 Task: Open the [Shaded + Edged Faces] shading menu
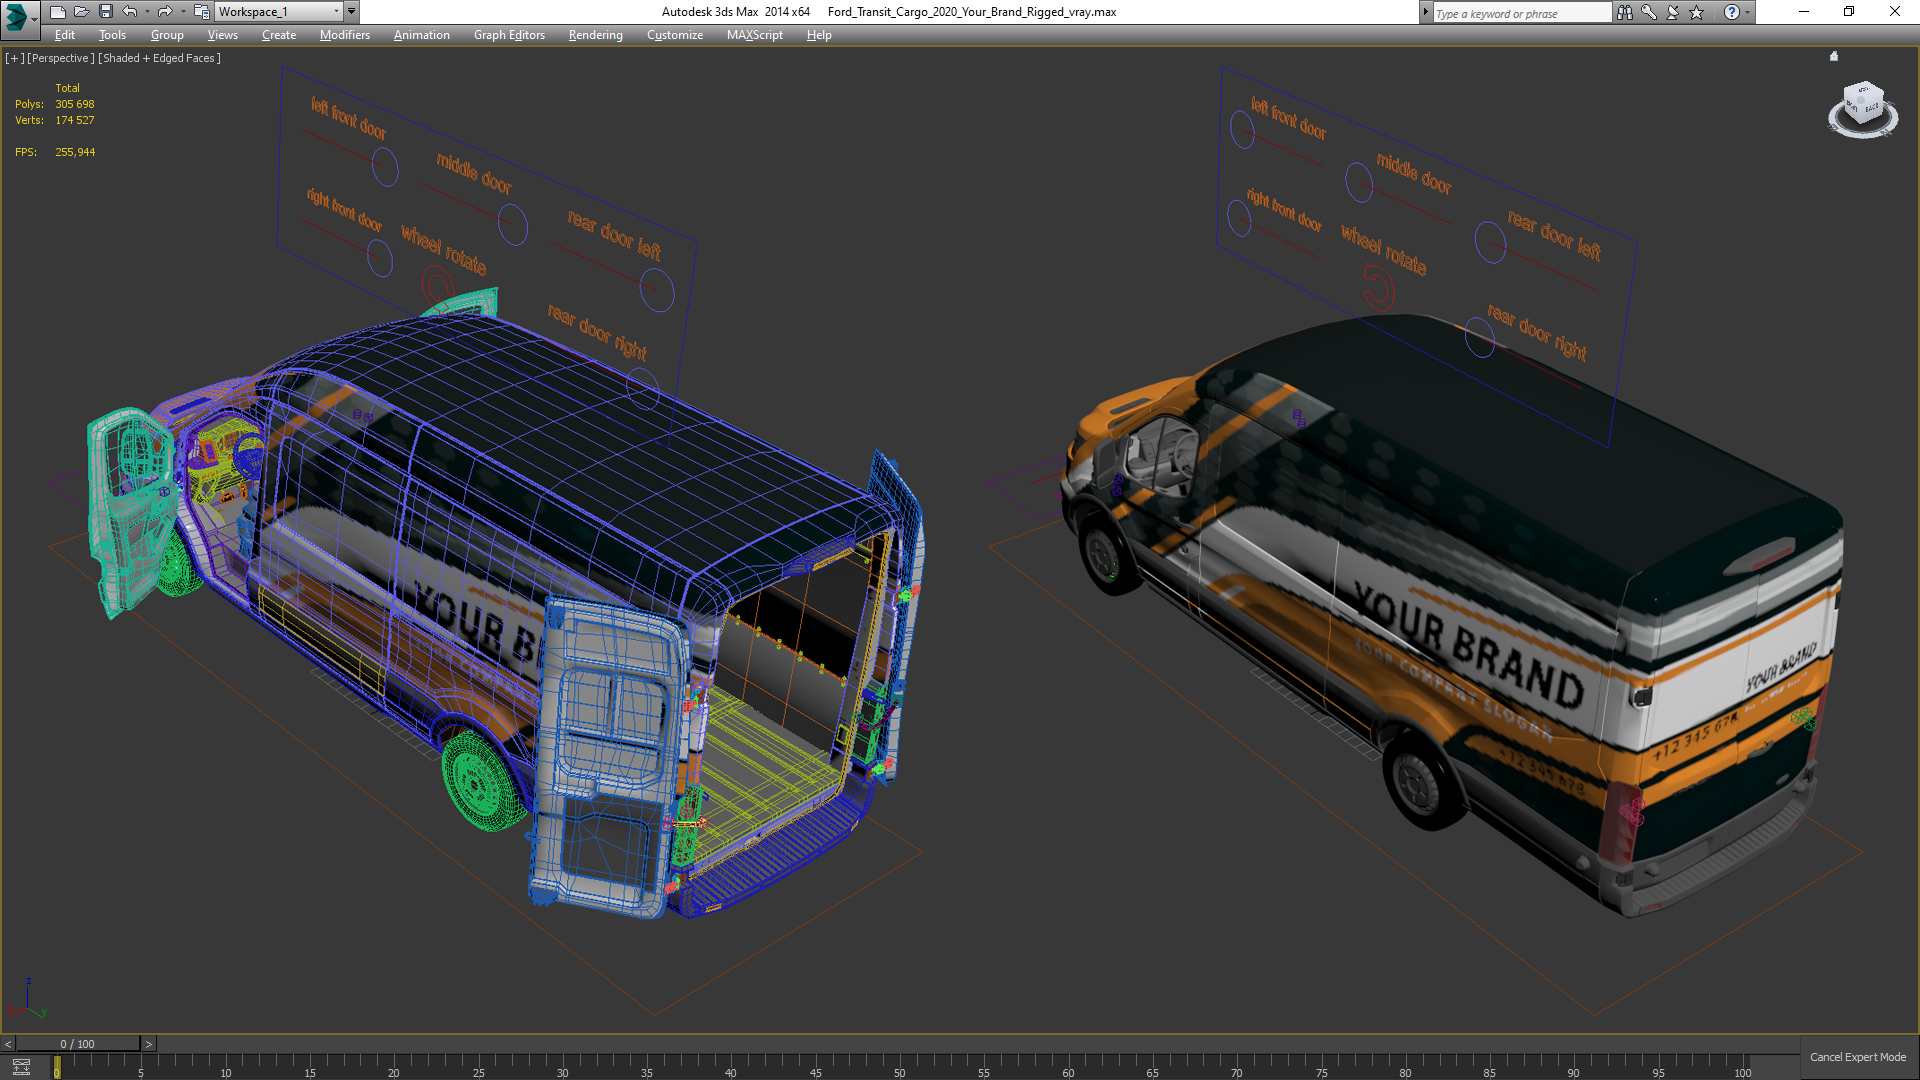pyautogui.click(x=159, y=58)
